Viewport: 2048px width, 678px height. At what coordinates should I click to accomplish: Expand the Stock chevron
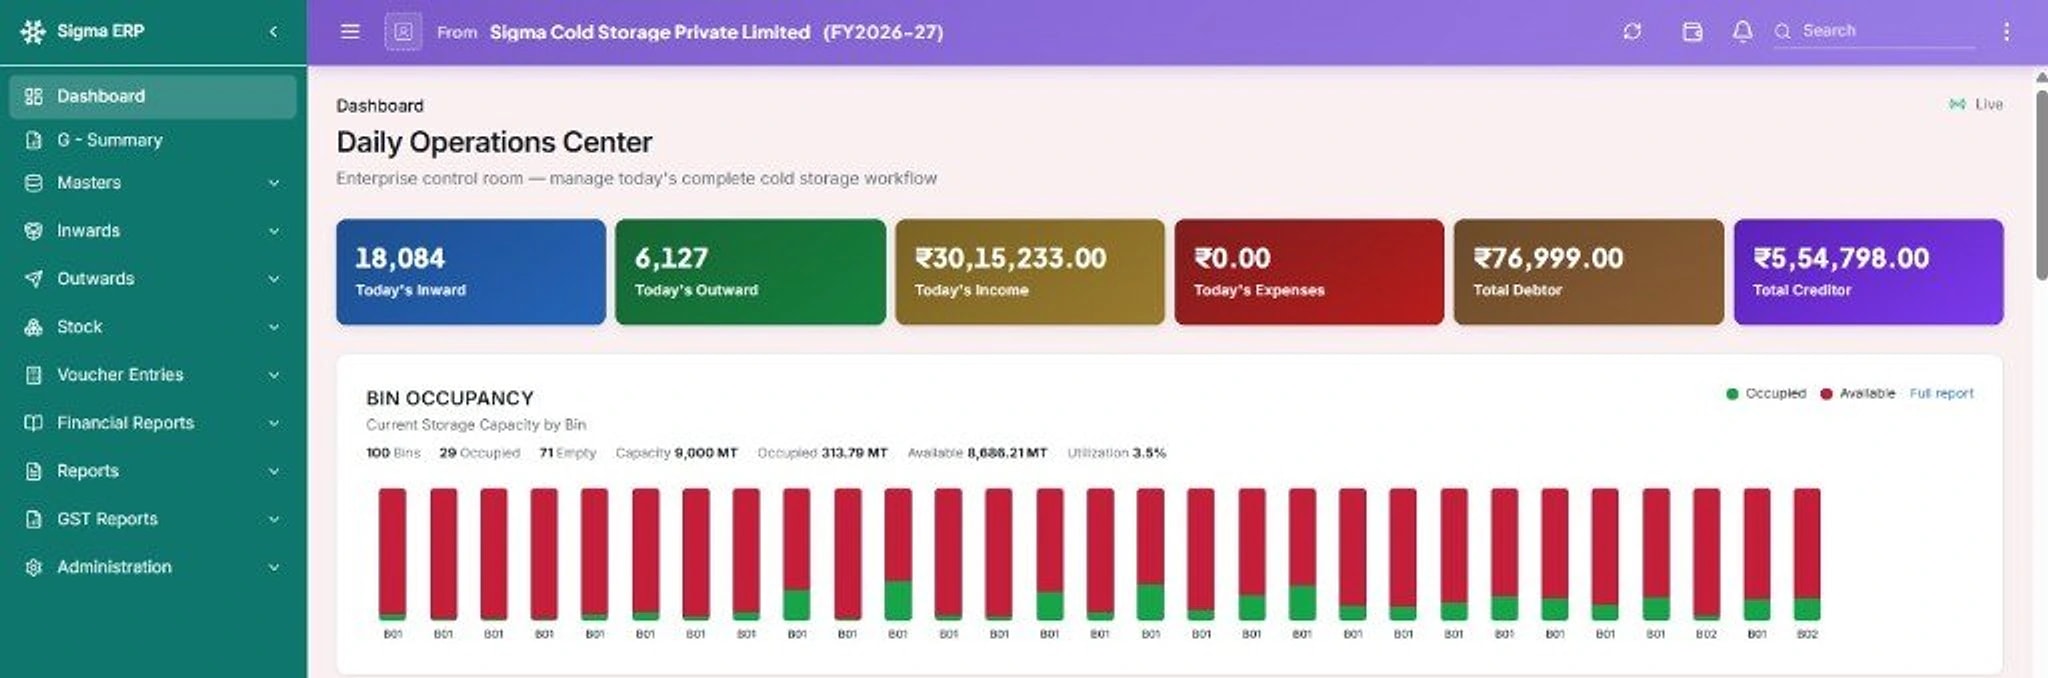pos(273,327)
